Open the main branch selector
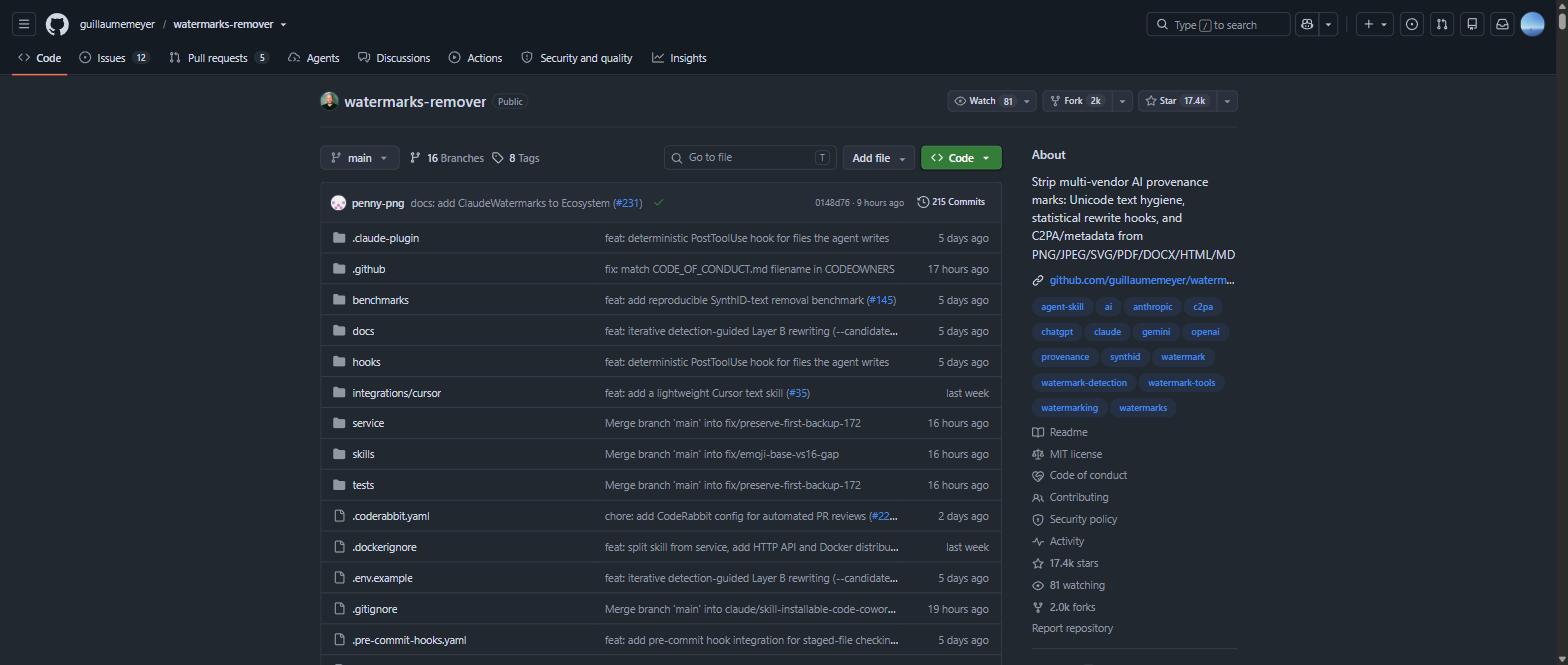1568x665 pixels. click(x=359, y=158)
